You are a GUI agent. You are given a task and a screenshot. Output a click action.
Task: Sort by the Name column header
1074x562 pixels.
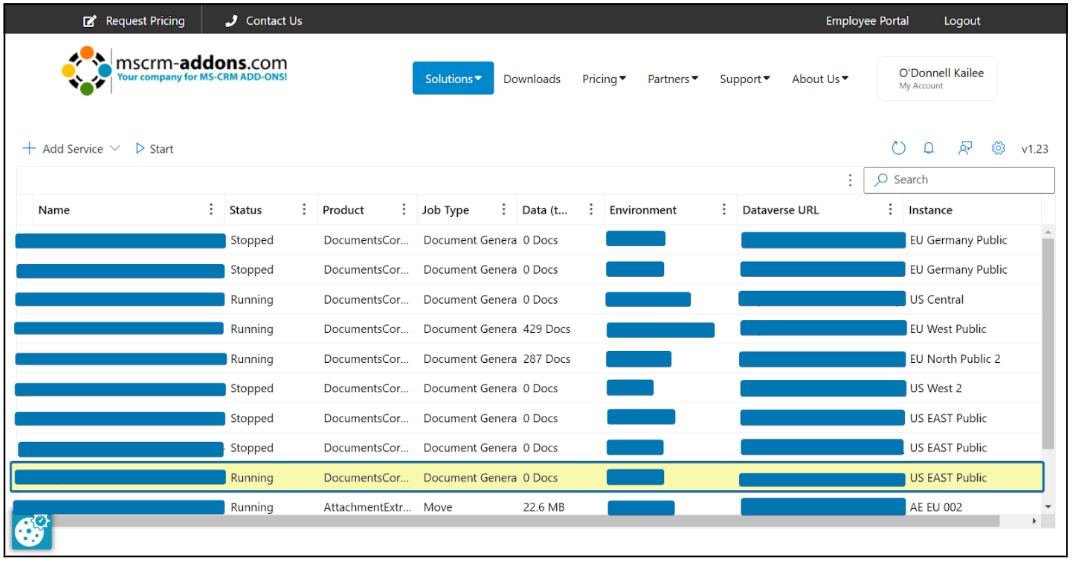click(x=54, y=210)
